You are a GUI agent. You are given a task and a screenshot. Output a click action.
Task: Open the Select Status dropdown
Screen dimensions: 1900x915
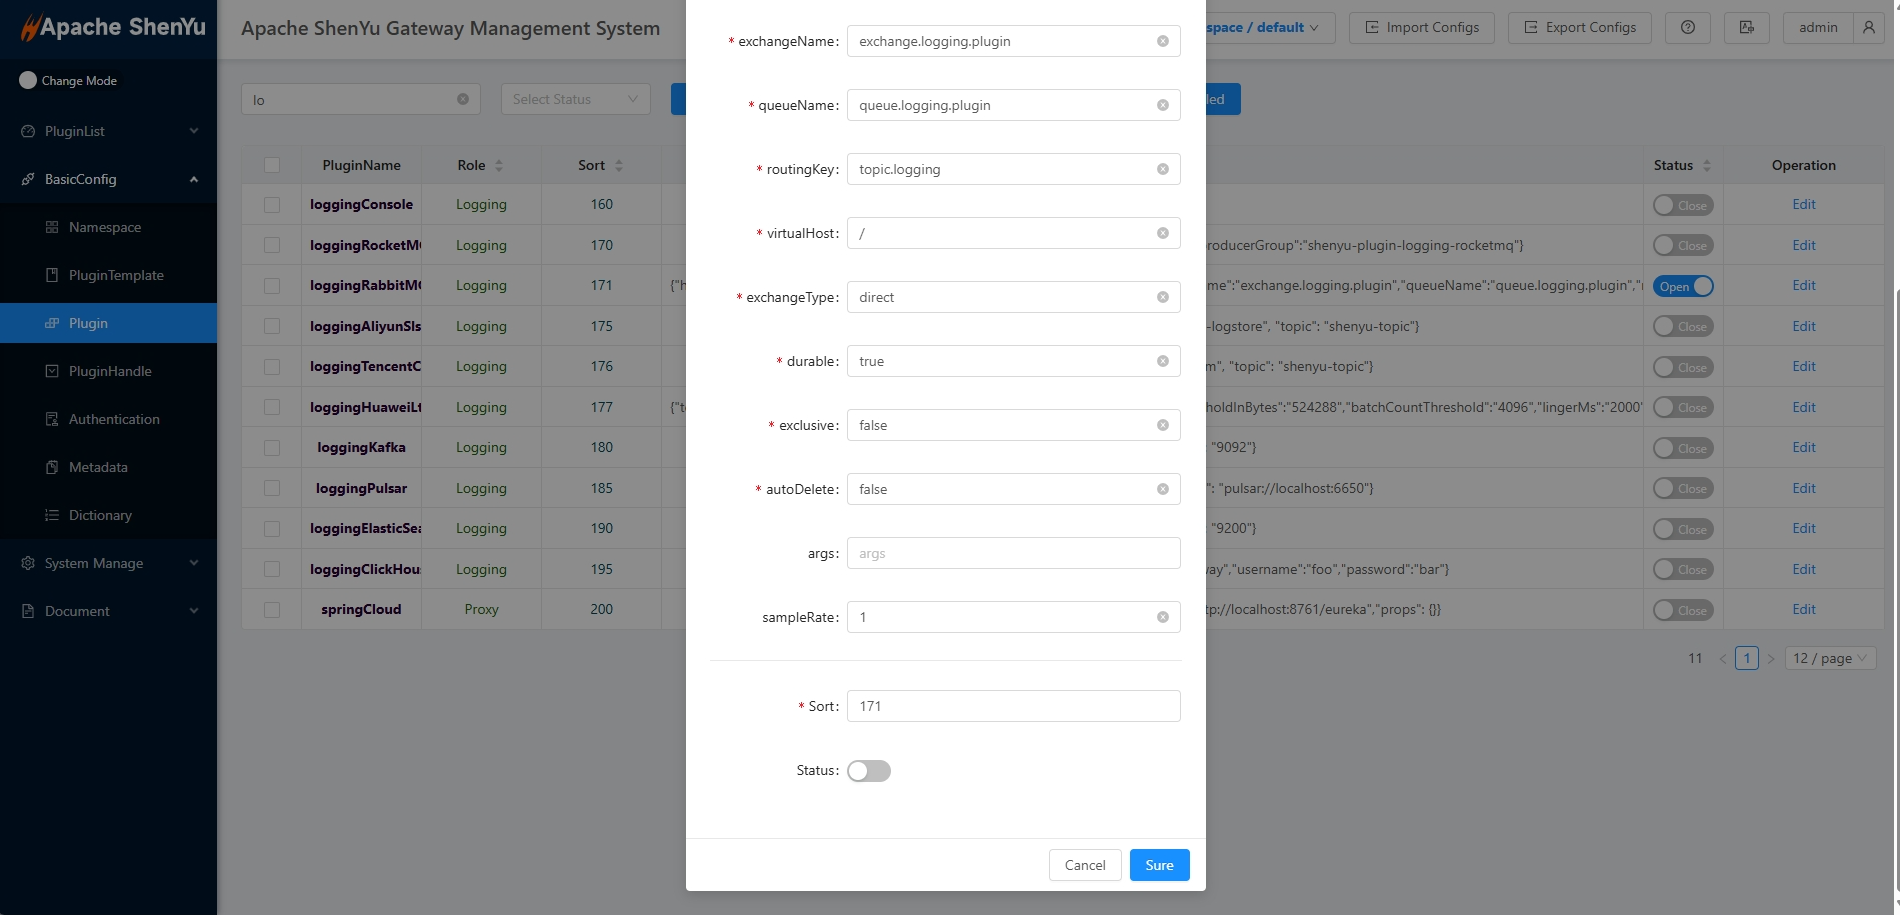(x=575, y=99)
